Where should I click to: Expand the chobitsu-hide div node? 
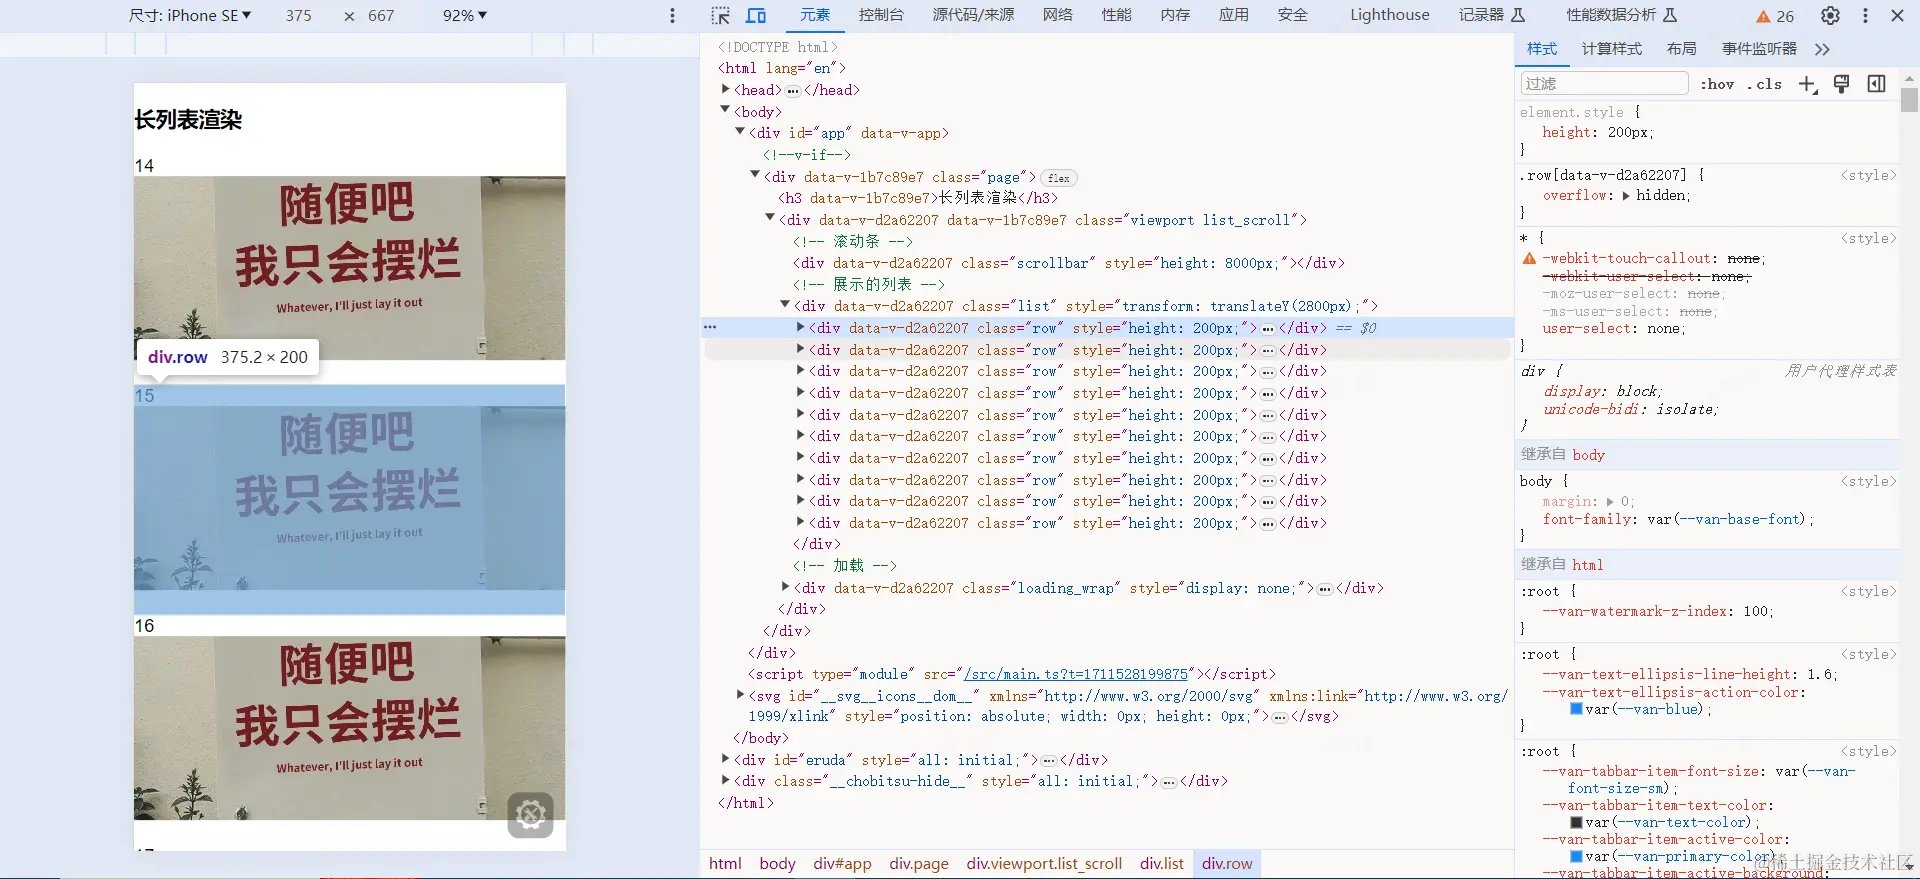point(726,780)
